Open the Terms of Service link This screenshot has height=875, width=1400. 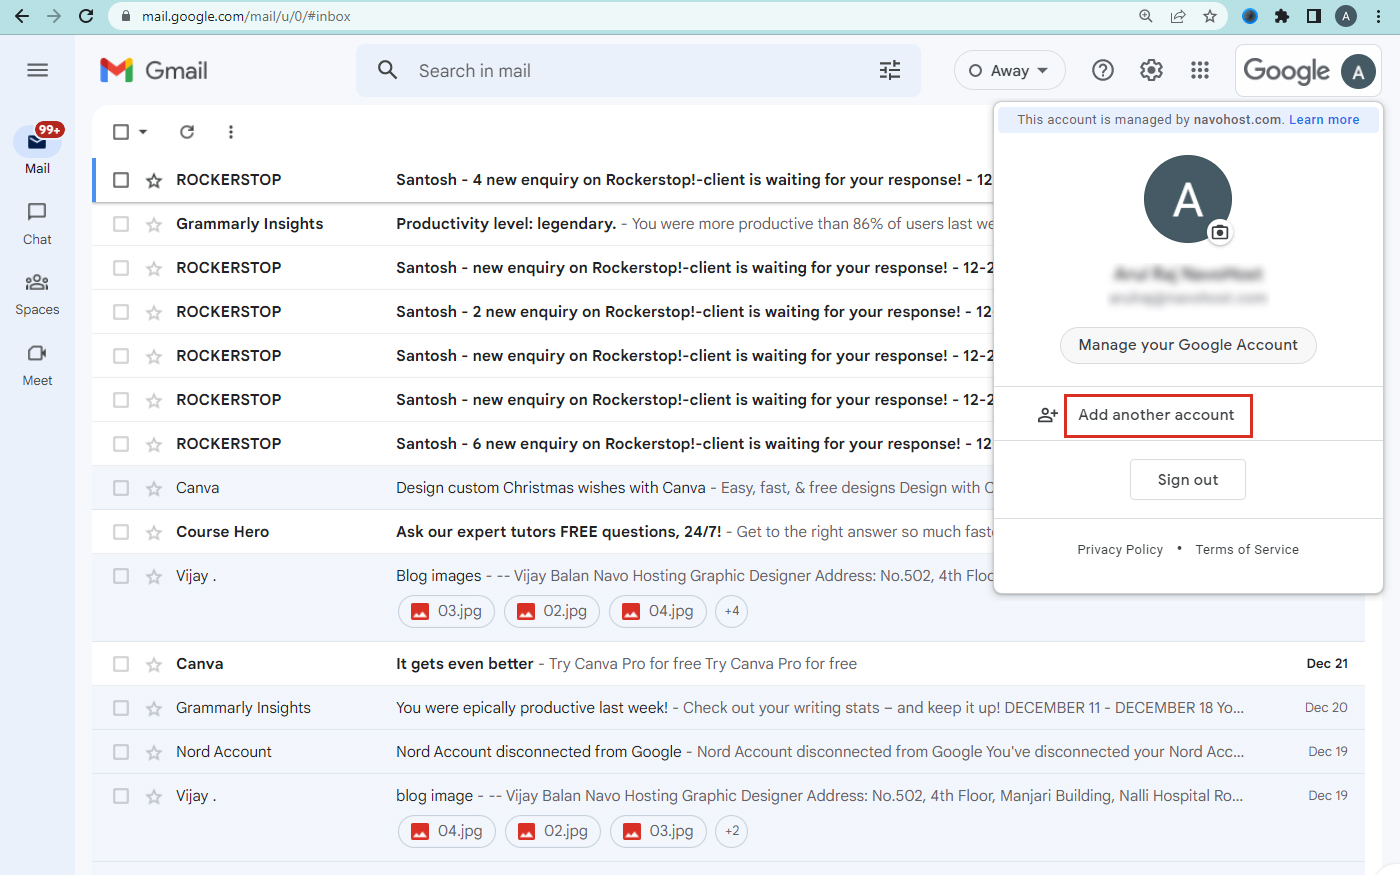coord(1247,550)
